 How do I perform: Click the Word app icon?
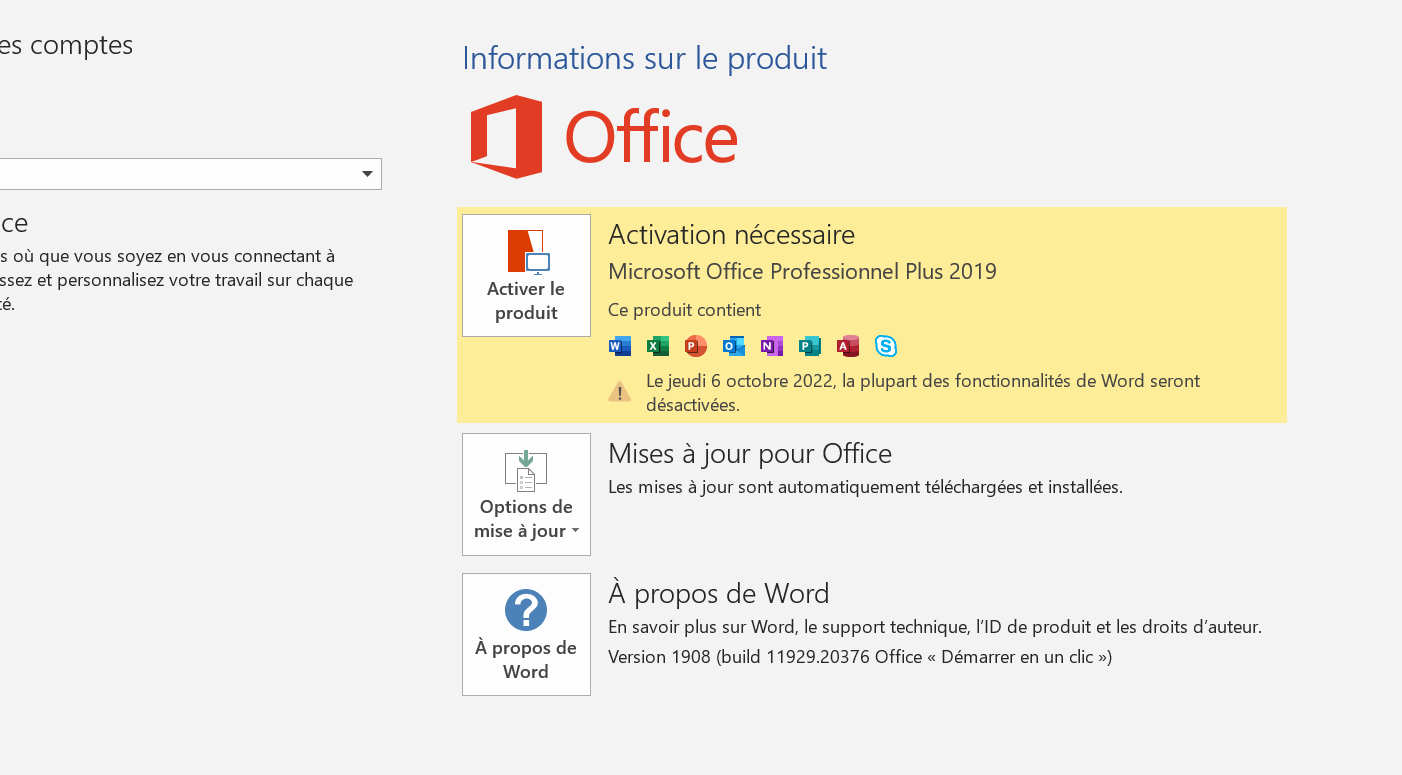(620, 346)
